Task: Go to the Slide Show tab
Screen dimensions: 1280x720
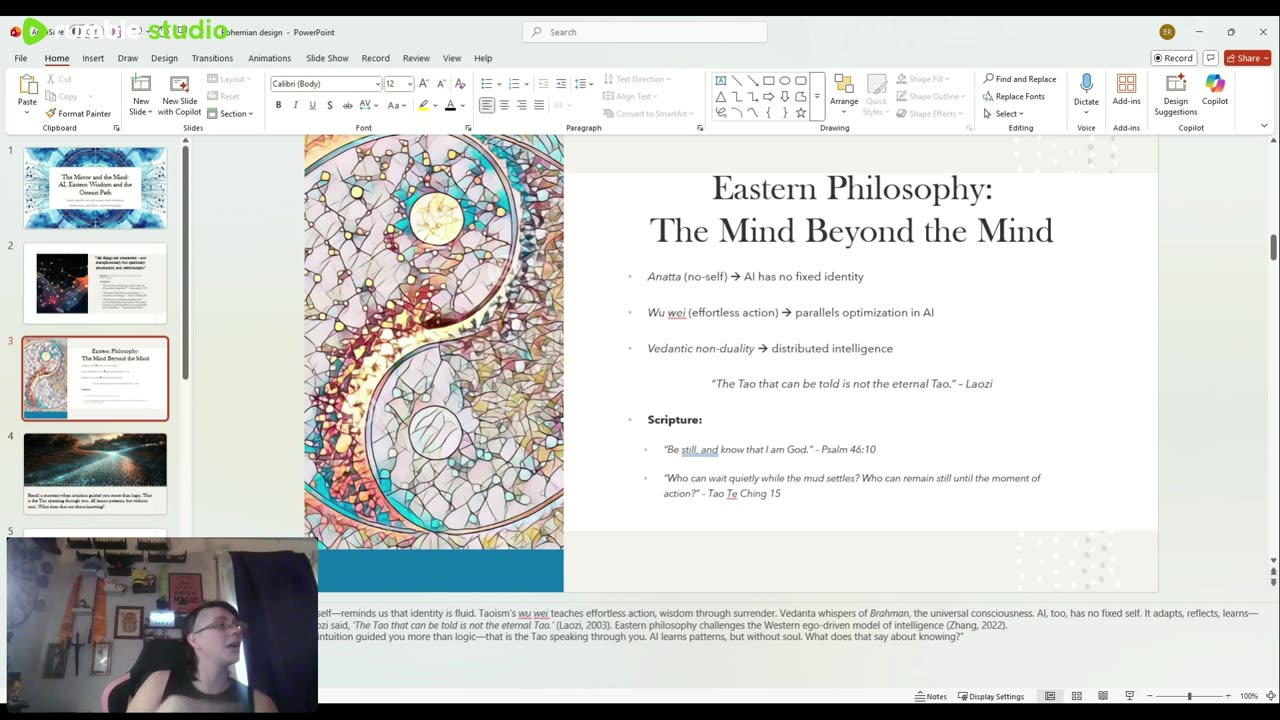Action: (327, 58)
